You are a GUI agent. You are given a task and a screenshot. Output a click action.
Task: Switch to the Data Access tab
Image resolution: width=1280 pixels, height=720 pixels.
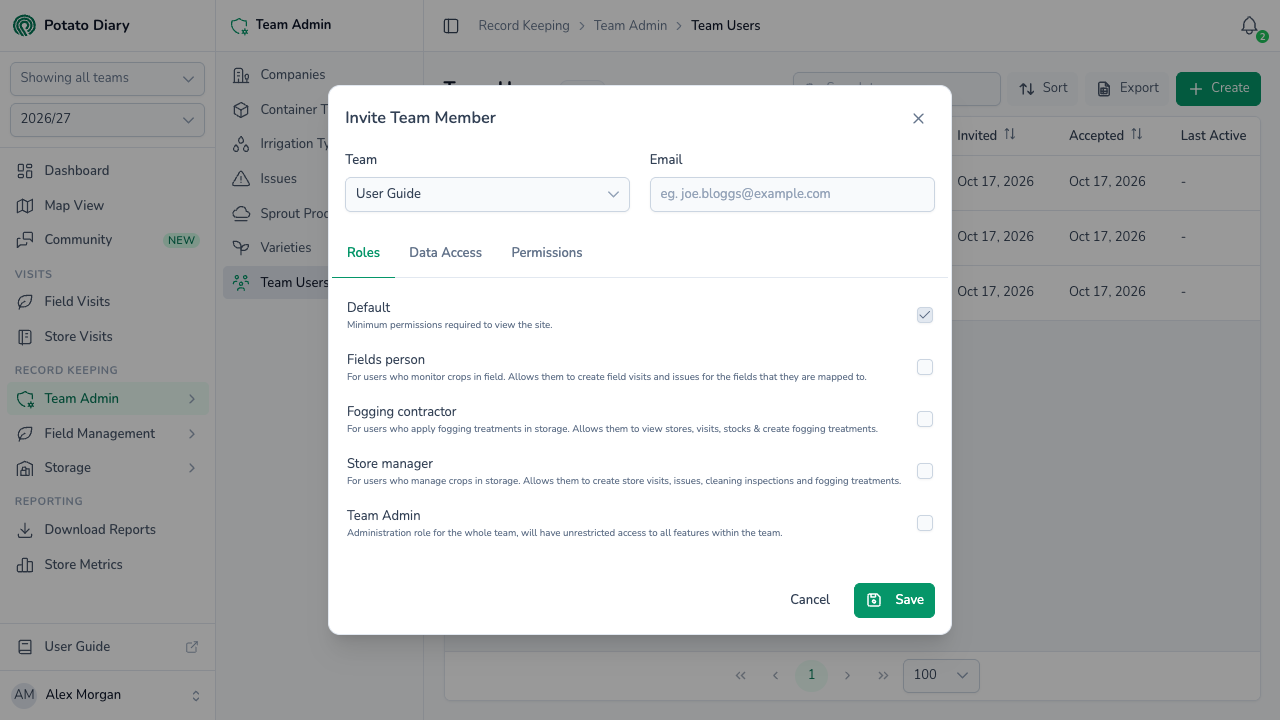[x=445, y=253]
